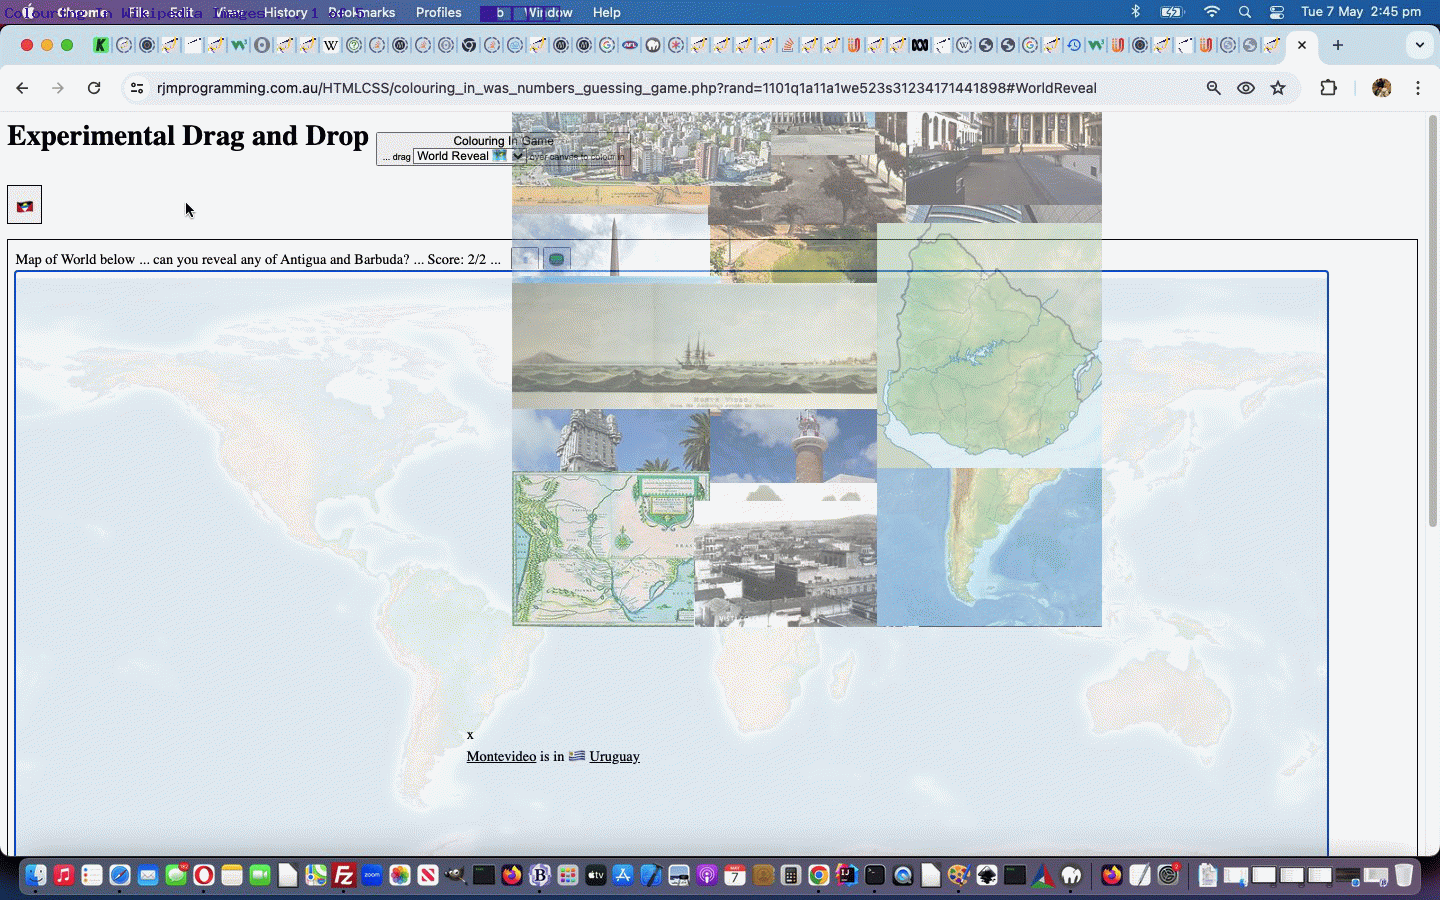Bookmark this page with the star icon
The width and height of the screenshot is (1440, 900).
[x=1278, y=88]
